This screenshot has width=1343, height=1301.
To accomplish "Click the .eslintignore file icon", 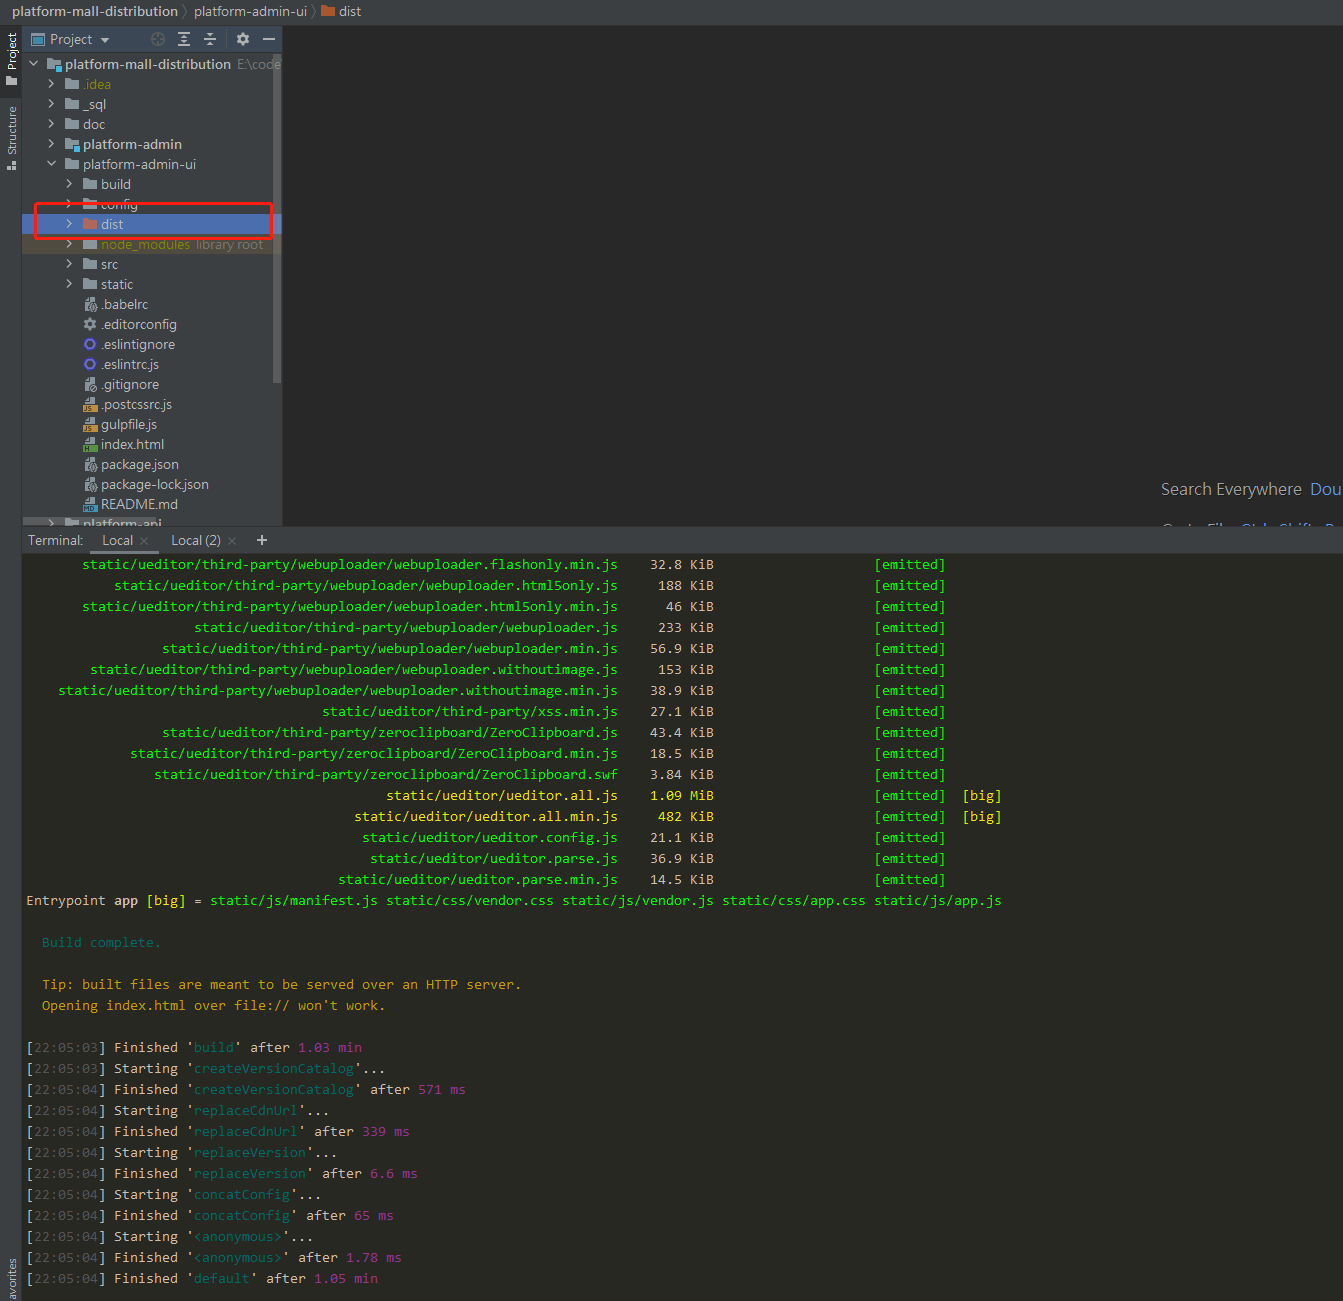I will tap(90, 344).
